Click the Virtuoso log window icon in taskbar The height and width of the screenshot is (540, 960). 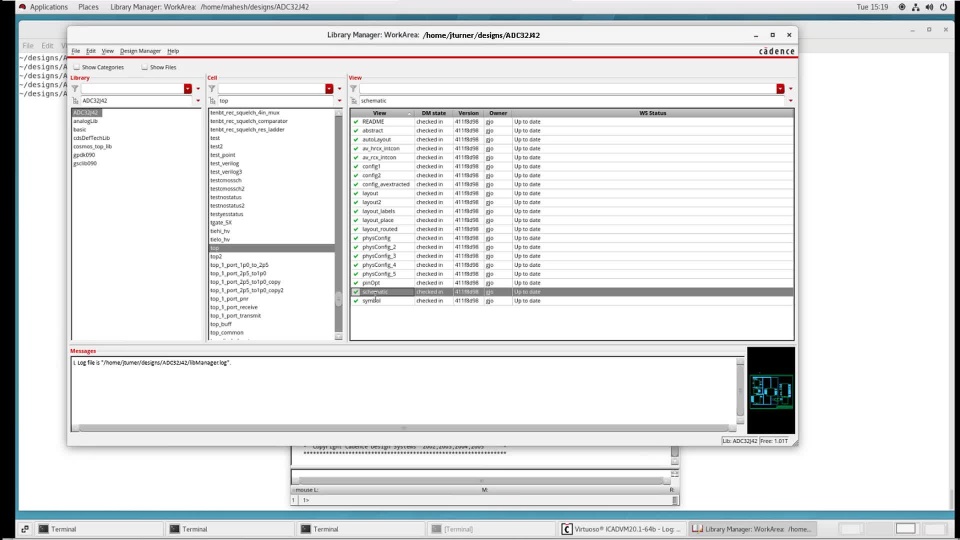(567, 529)
